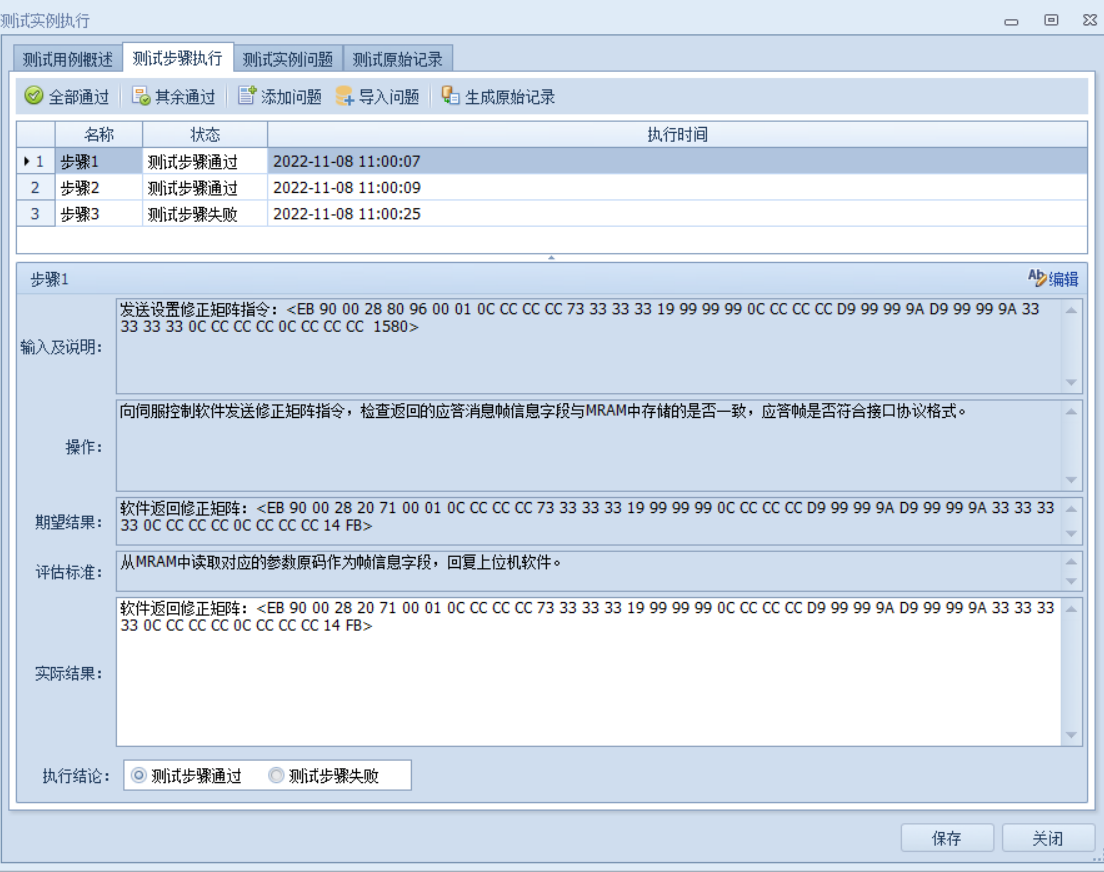Click the time cell 2022-11-08 11:00:25
The height and width of the screenshot is (872, 1104).
pos(677,213)
